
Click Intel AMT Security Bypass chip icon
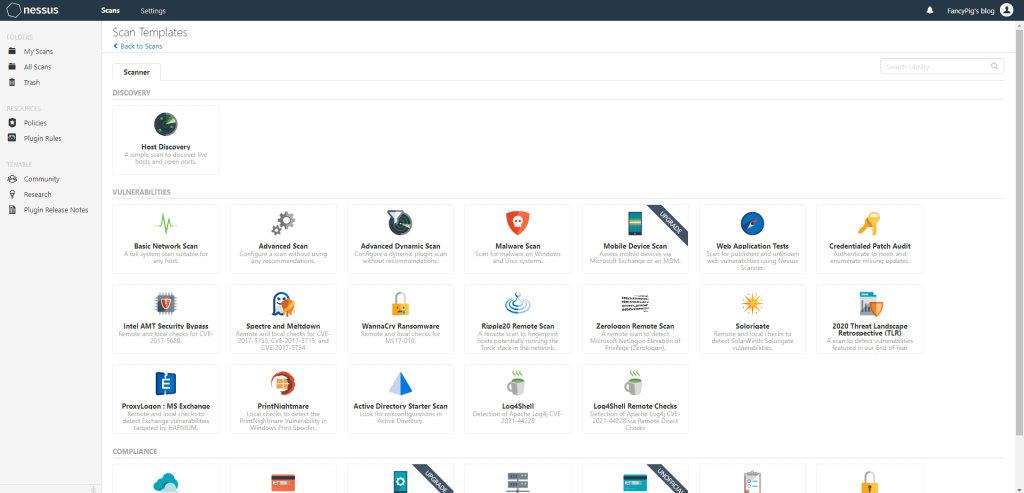click(166, 304)
